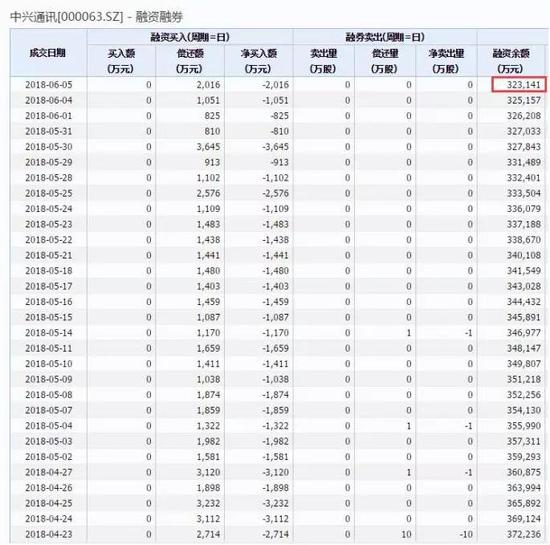Click the net buy value -2,714
550x545 pixels.
pos(275,534)
